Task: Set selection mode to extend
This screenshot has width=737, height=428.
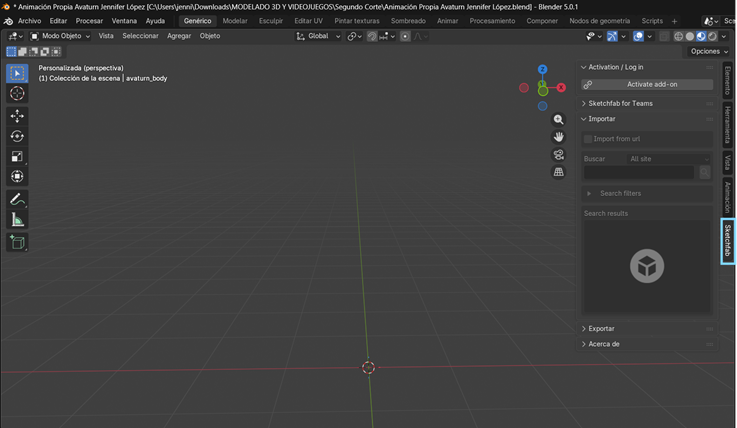Action: pos(23,52)
